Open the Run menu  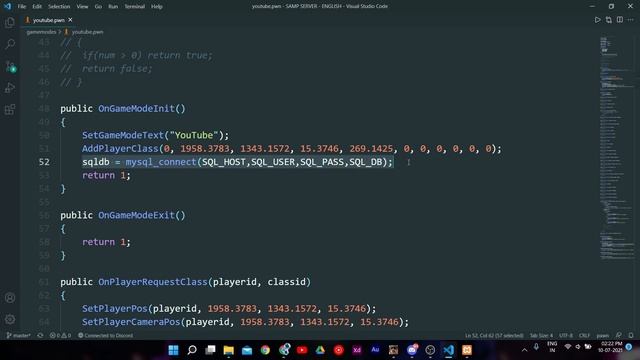pyautogui.click(x=113, y=6)
